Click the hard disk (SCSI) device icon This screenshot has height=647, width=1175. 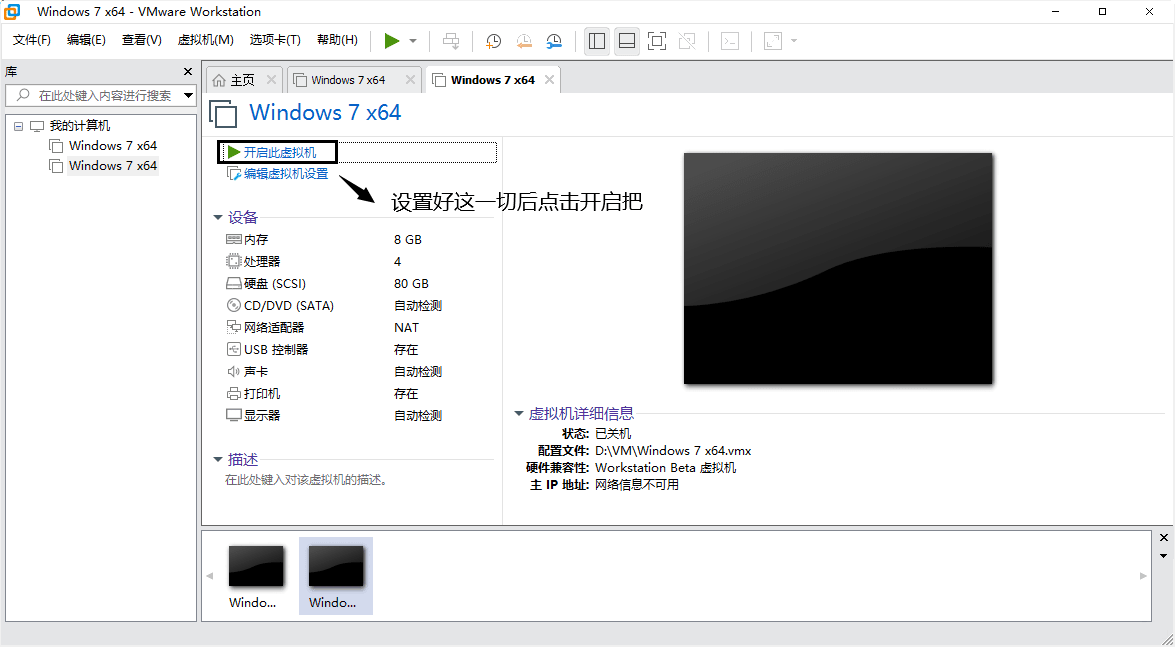coord(234,283)
